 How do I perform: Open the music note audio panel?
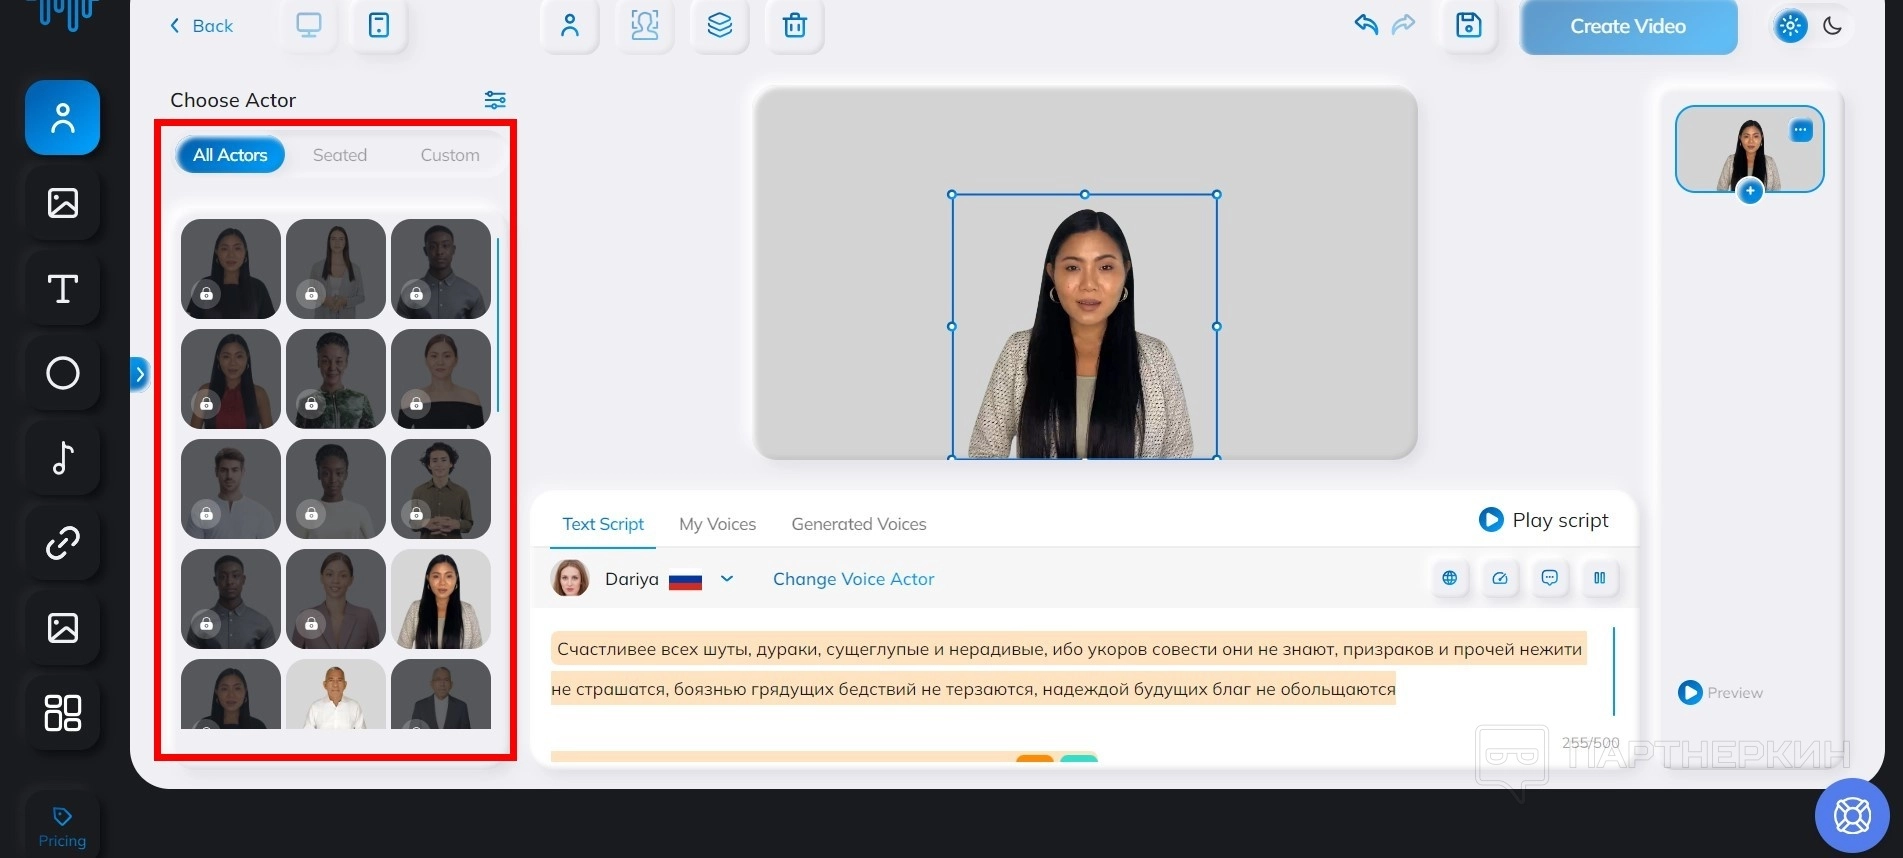(62, 458)
